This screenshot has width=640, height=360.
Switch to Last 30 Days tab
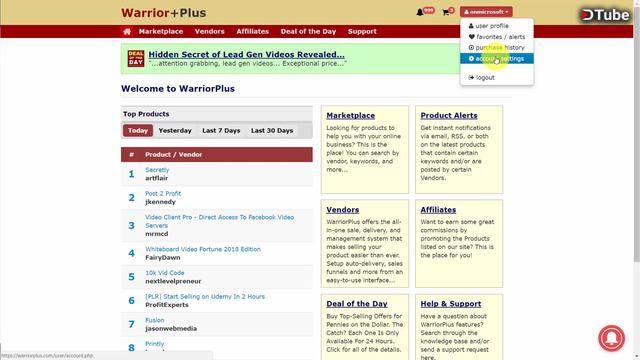[272, 131]
